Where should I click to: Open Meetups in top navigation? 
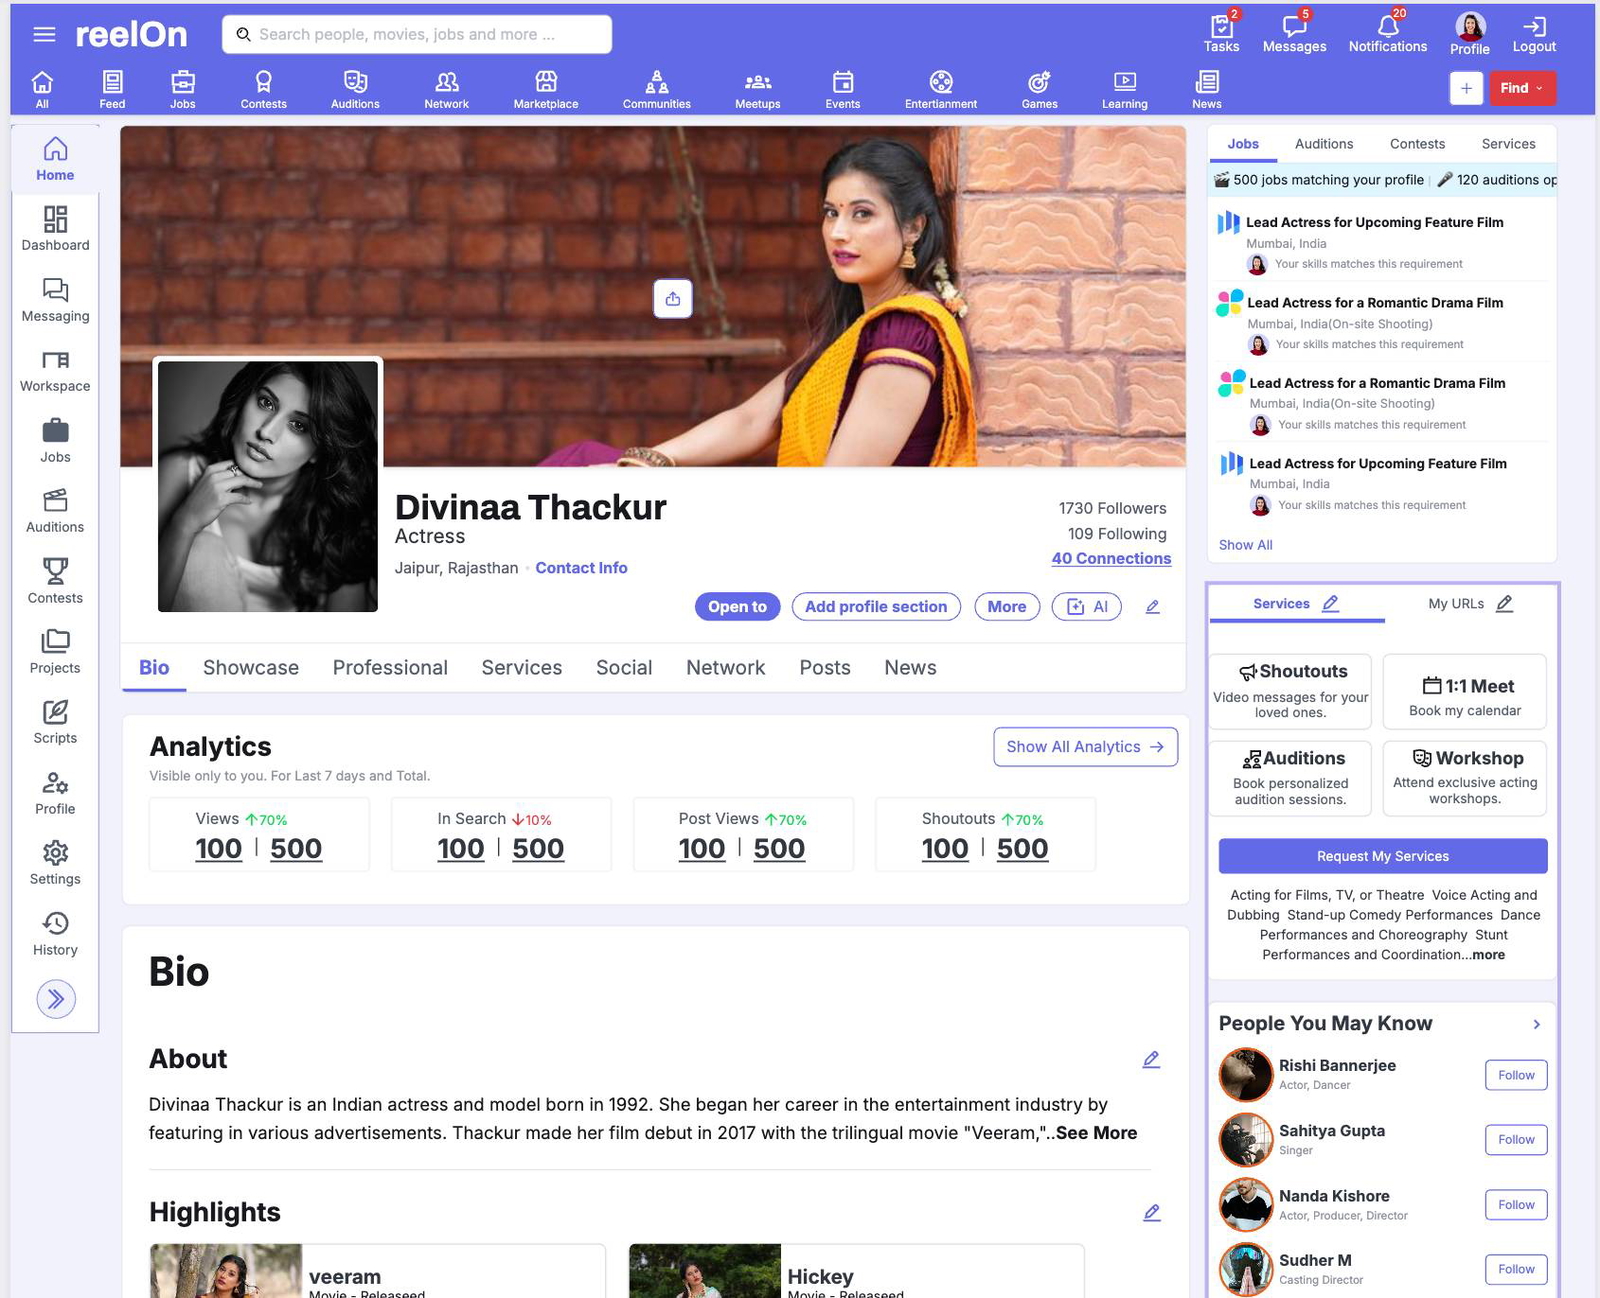coord(758,89)
